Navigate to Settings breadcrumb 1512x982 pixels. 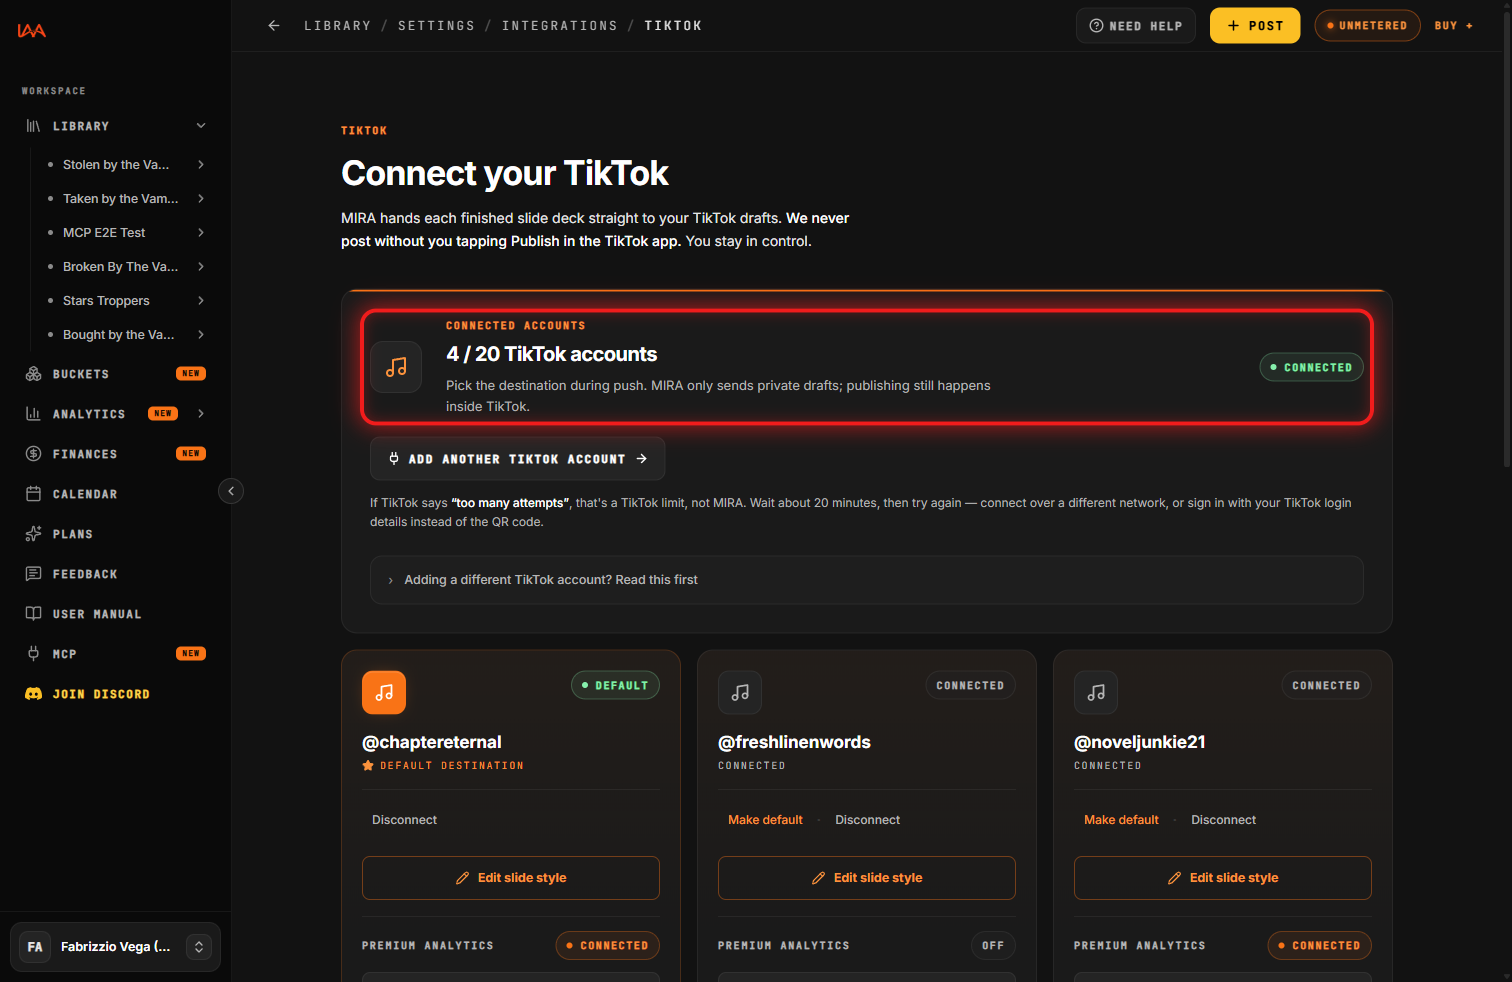pos(436,26)
